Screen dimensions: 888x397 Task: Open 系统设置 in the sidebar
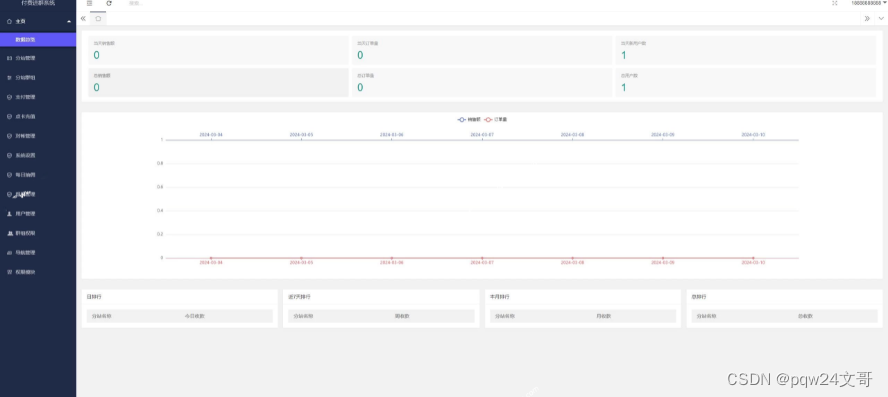click(38, 155)
